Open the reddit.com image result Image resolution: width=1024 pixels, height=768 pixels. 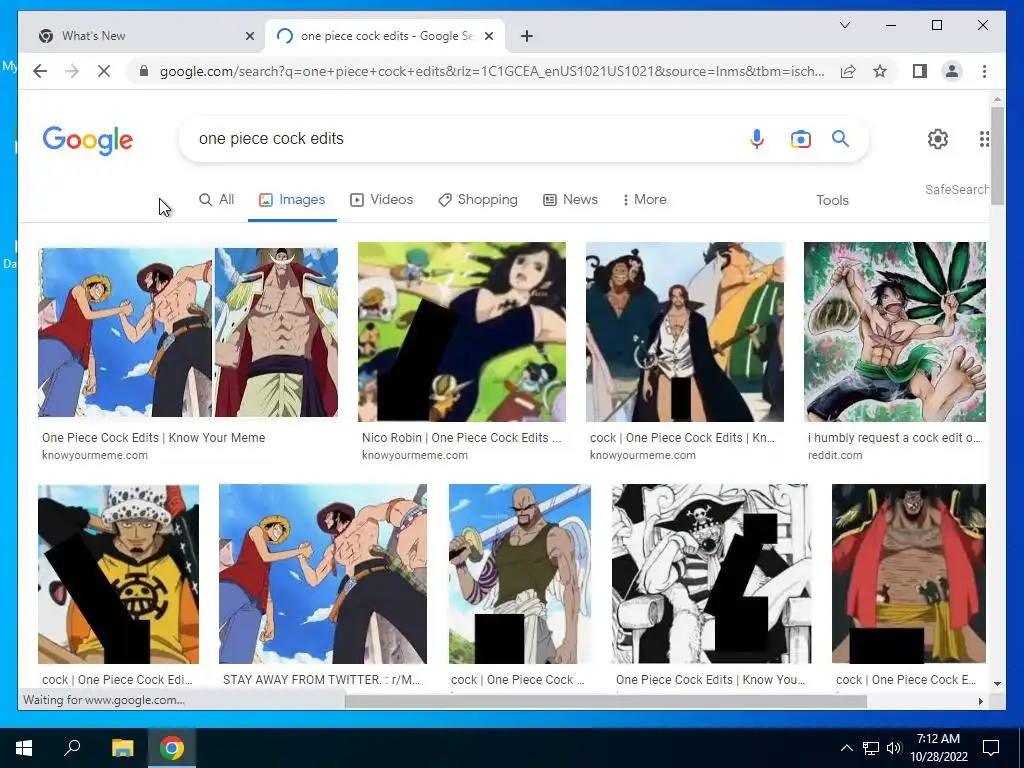(x=895, y=332)
